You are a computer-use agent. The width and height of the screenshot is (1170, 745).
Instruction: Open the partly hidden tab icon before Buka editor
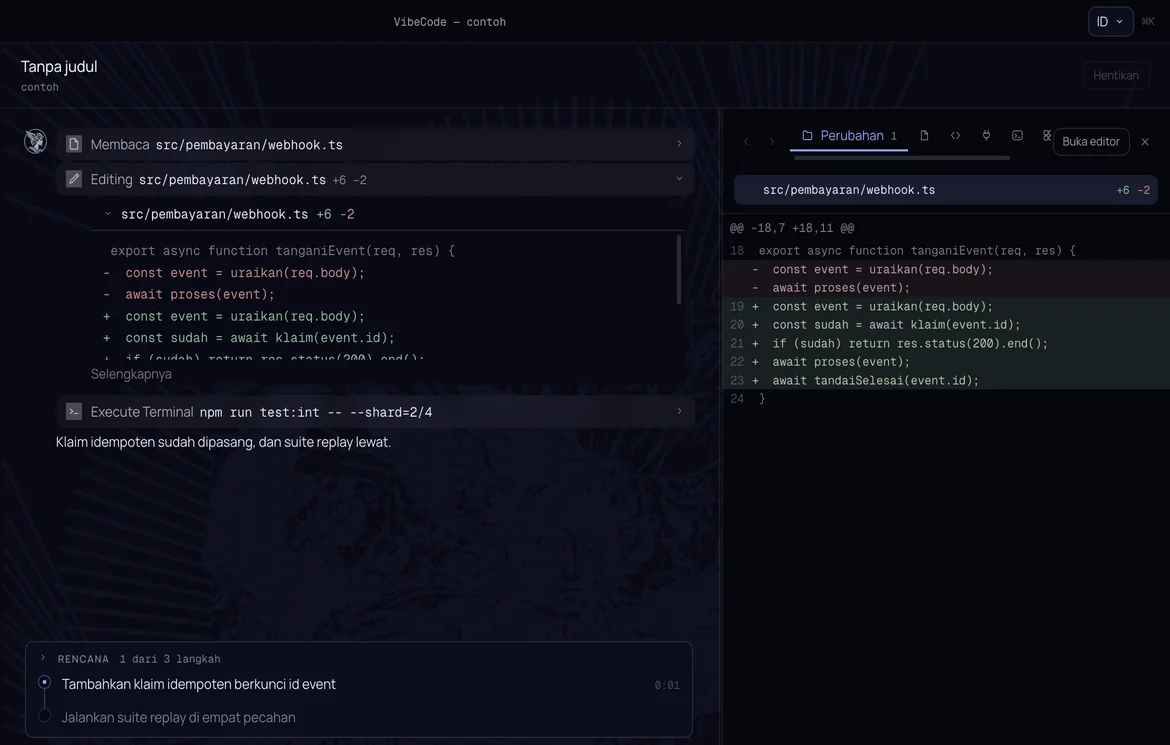(1046, 135)
